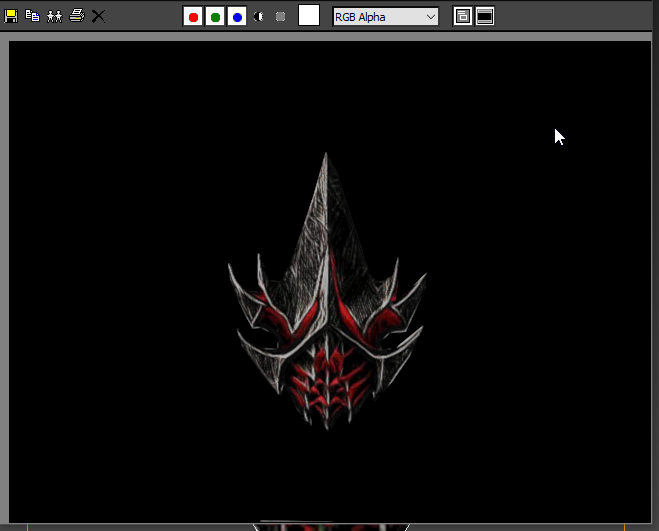Screen dimensions: 659x531
Task: Clone the rendered frame window
Action: [x=54, y=16]
